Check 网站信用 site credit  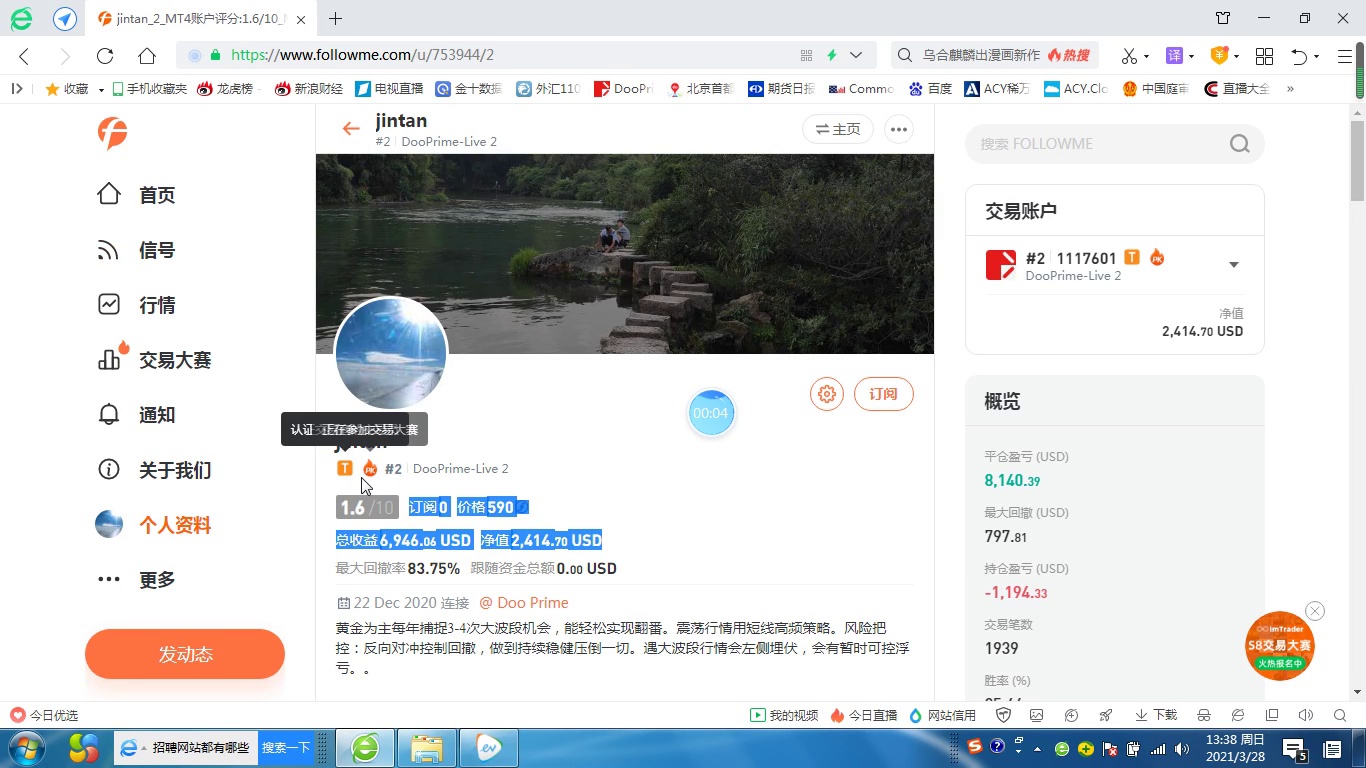click(942, 715)
